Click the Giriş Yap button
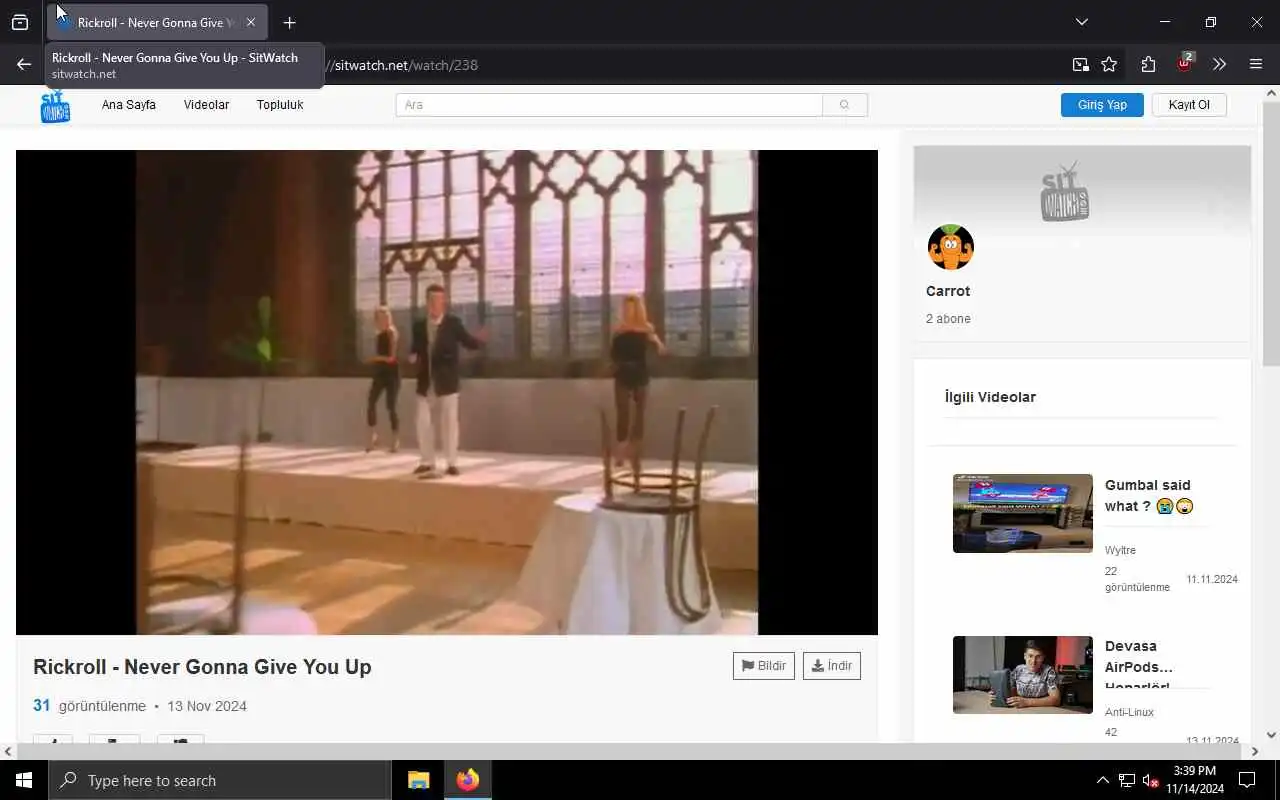This screenshot has height=800, width=1280. (1102, 105)
